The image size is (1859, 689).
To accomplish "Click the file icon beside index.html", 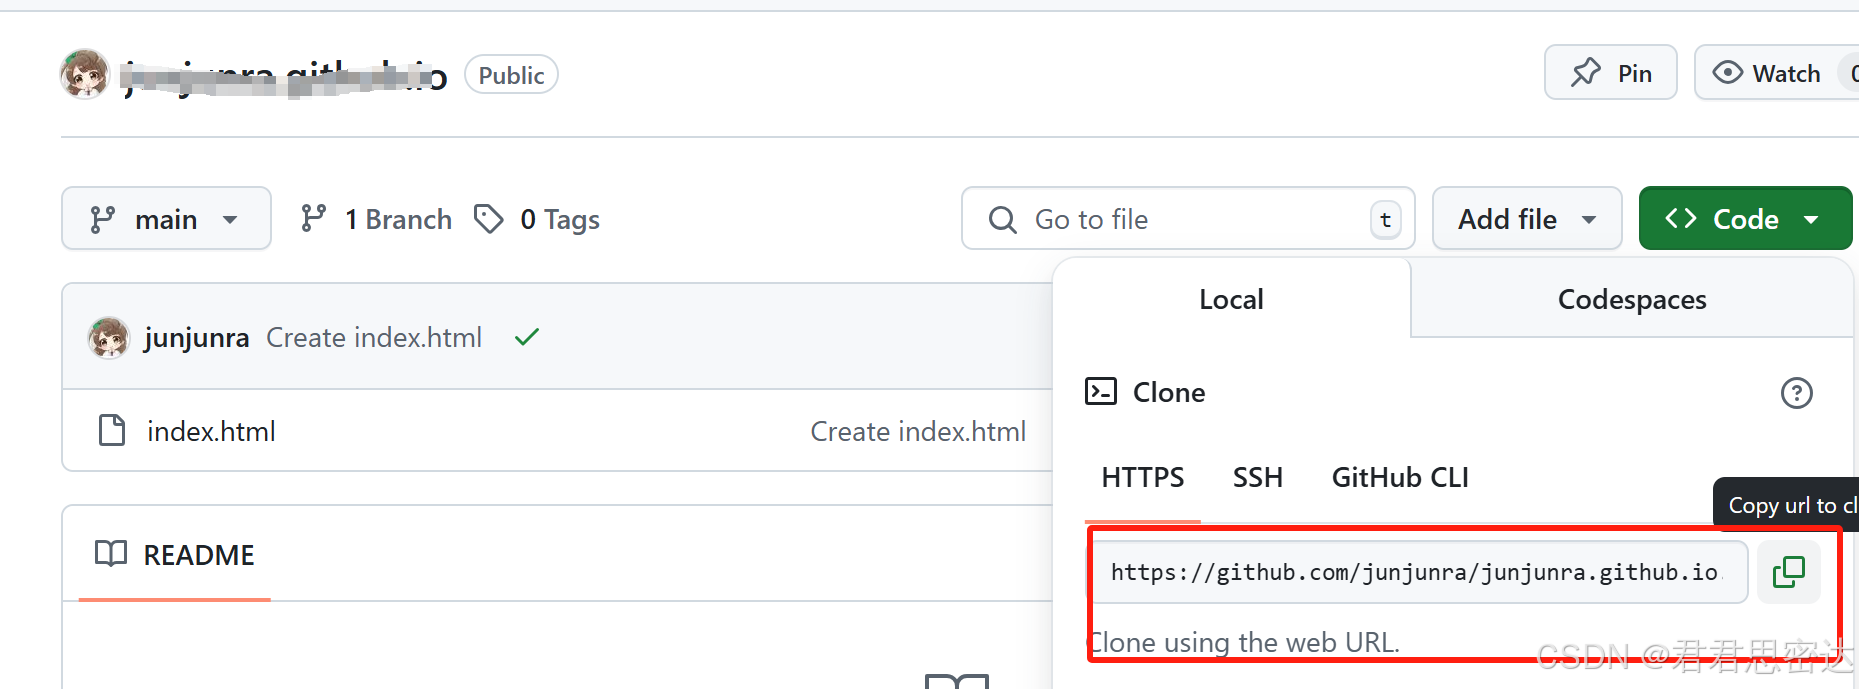I will (x=112, y=430).
